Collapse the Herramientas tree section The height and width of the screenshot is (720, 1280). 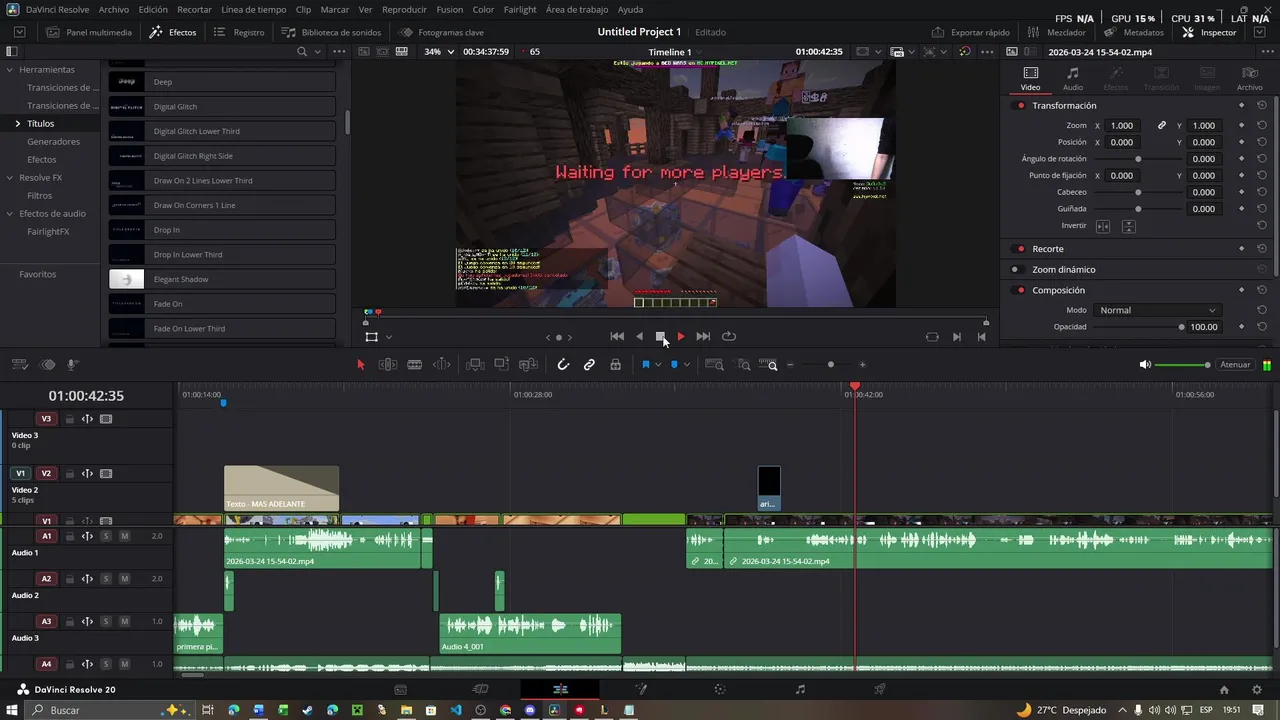coord(9,70)
